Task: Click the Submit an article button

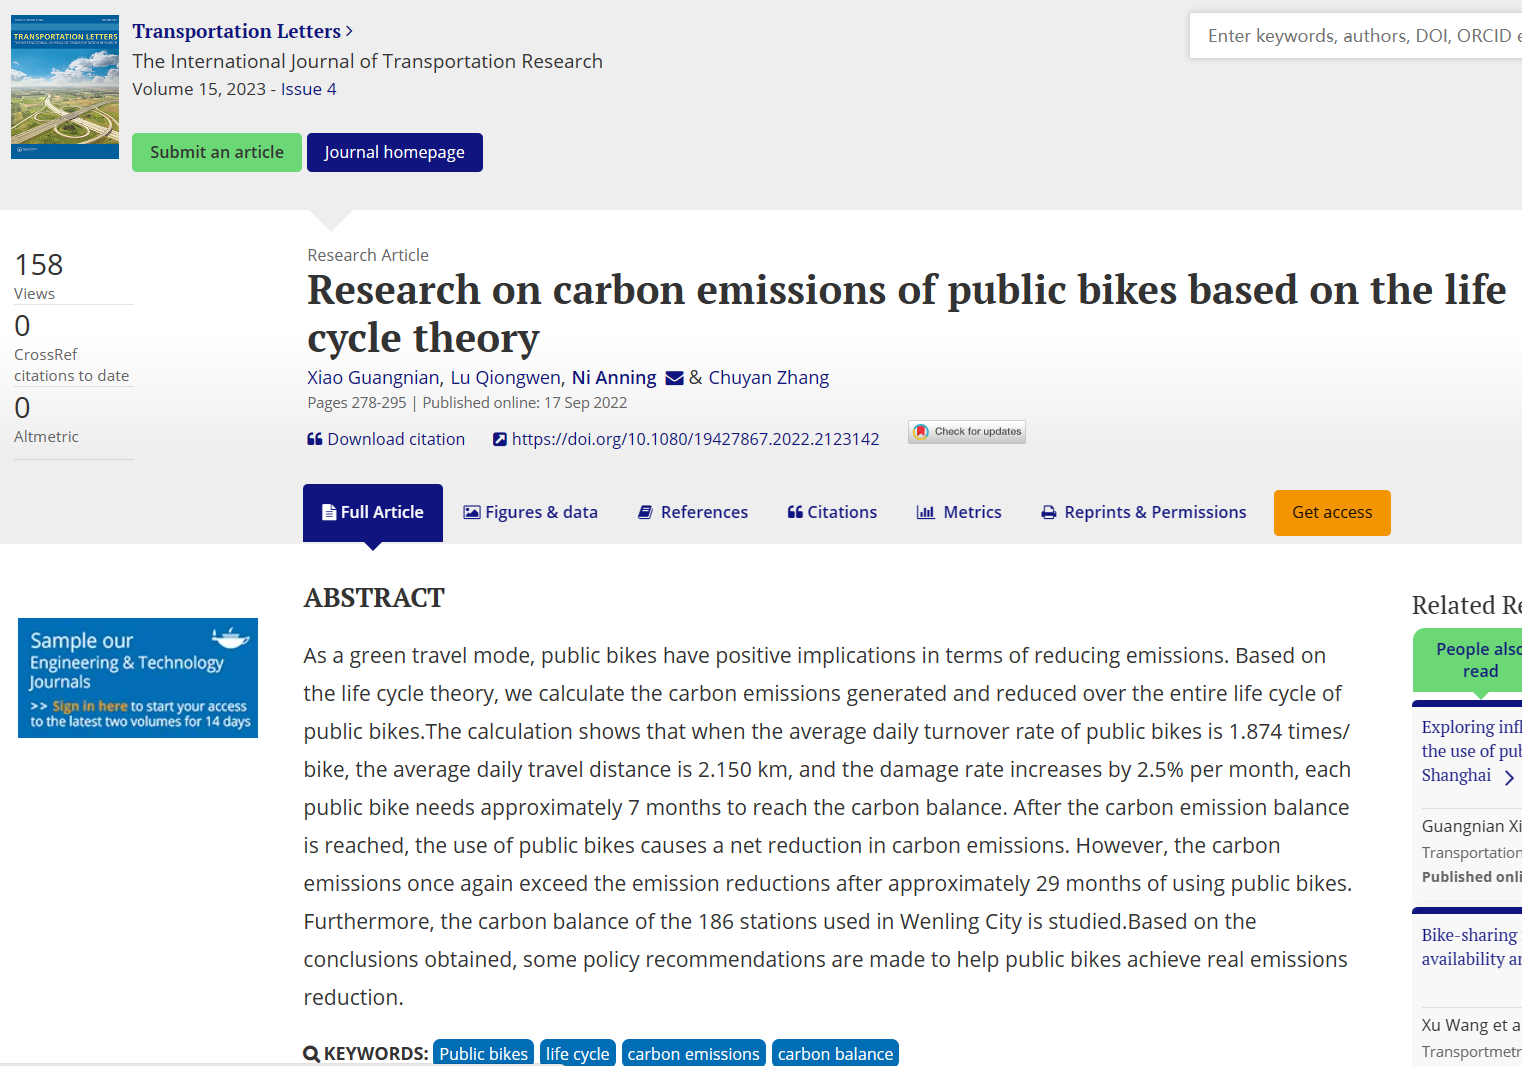Action: pyautogui.click(x=217, y=152)
